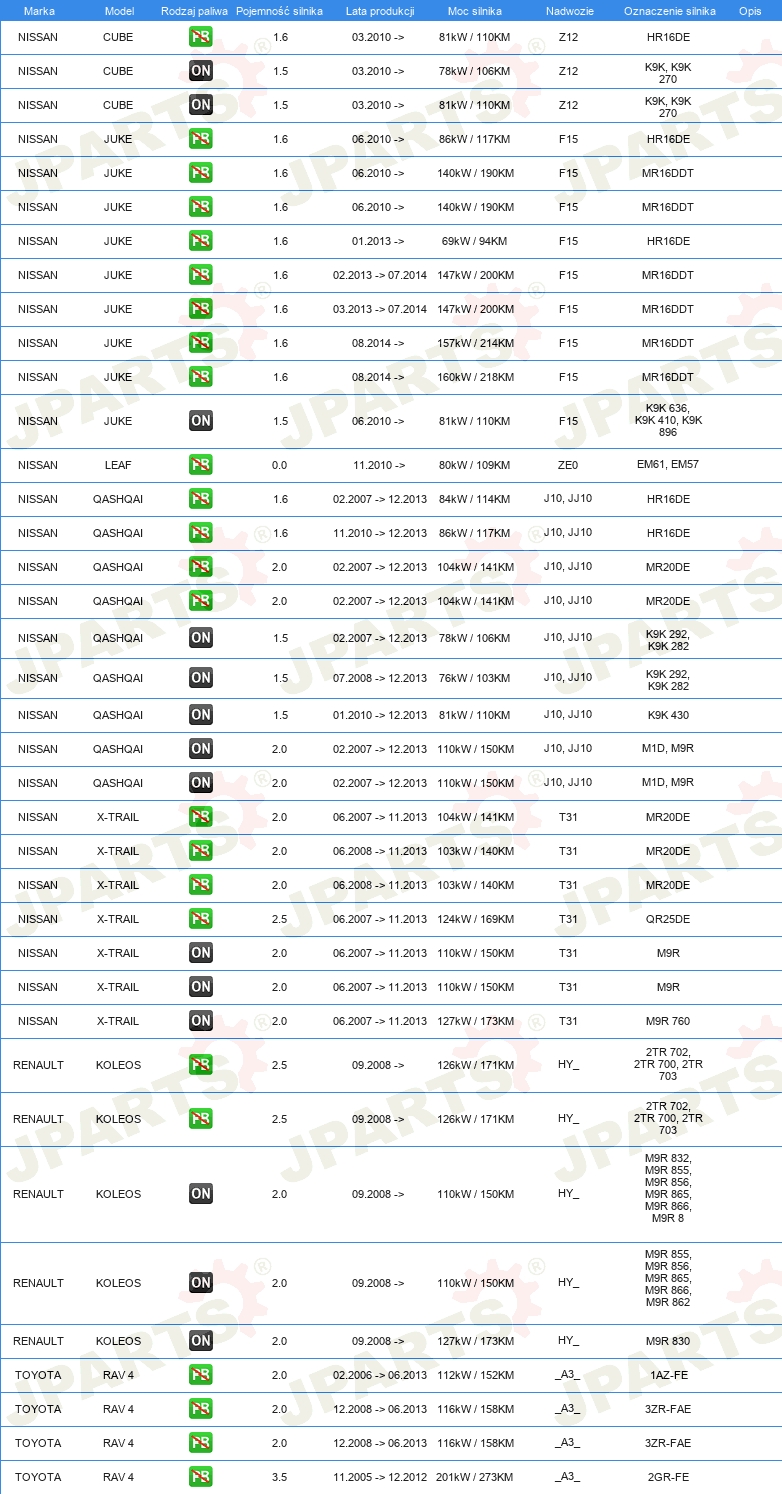Image resolution: width=782 pixels, height=1494 pixels.
Task: Click the Opis column header
Action: tap(750, 11)
